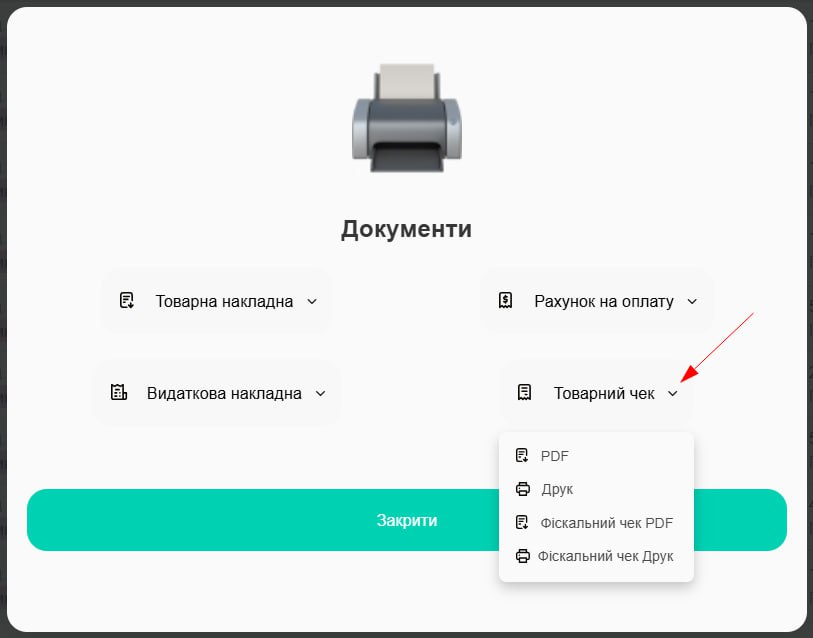Screen dimensions: 813x638
Task: Open the Видаткова накладна label
Action: tap(224, 394)
